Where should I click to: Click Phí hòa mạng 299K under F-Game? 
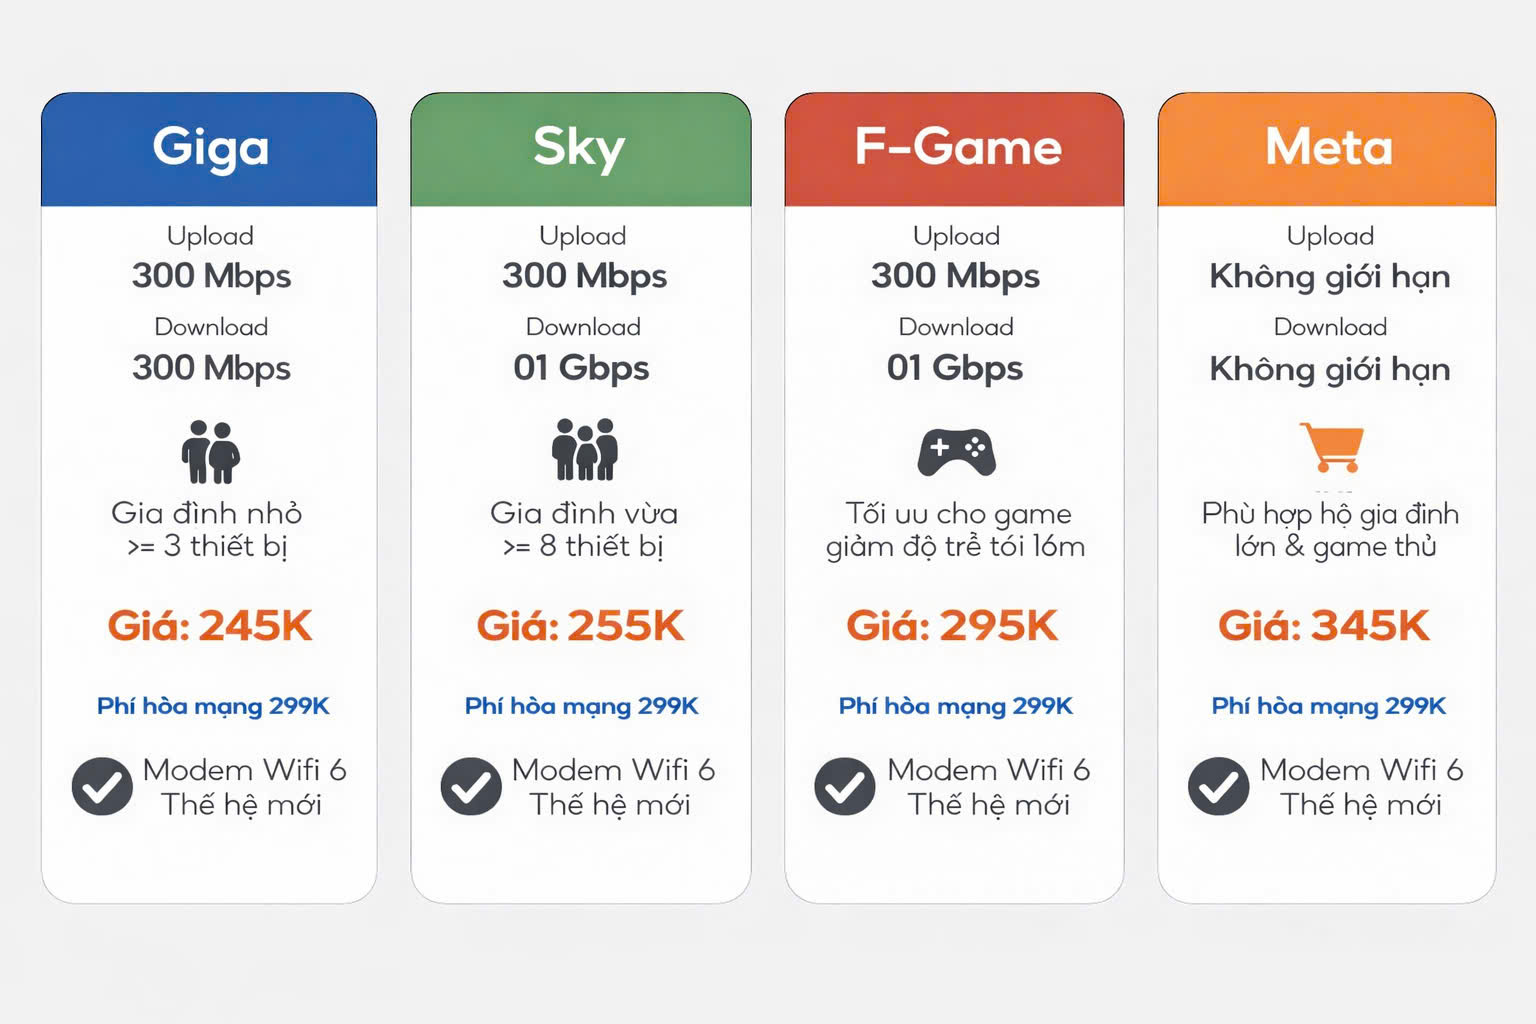956,706
